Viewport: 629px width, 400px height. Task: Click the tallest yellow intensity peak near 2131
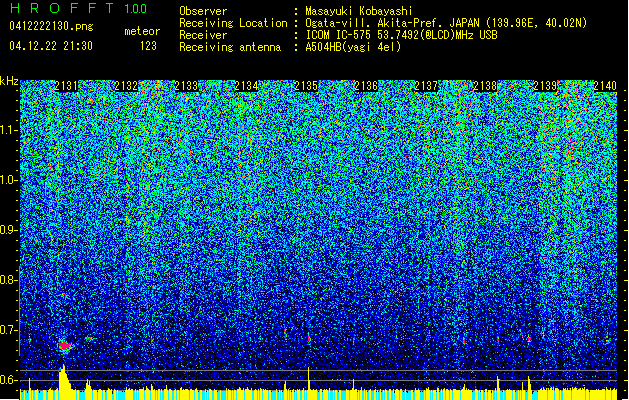point(64,377)
